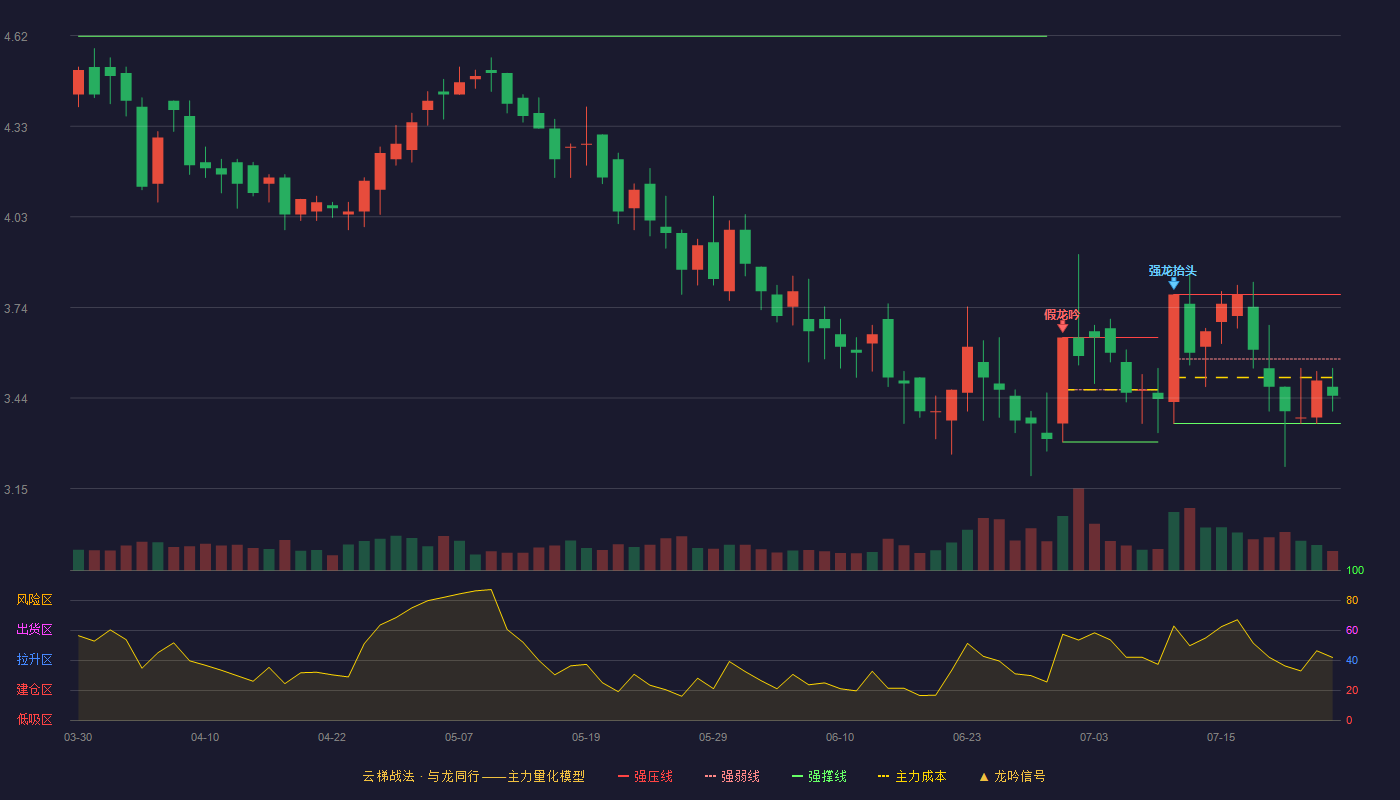
Task: Click the 07-15 date label
Action: coord(1221,737)
